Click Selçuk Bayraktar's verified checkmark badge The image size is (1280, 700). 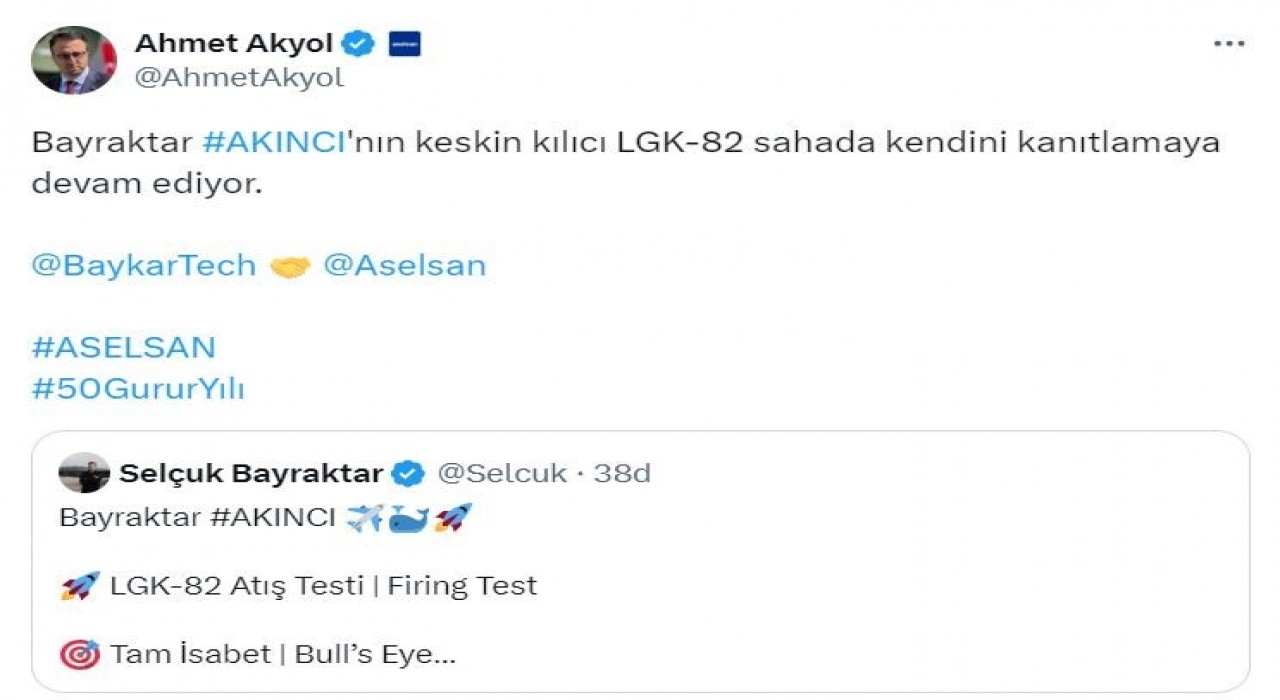tap(407, 472)
